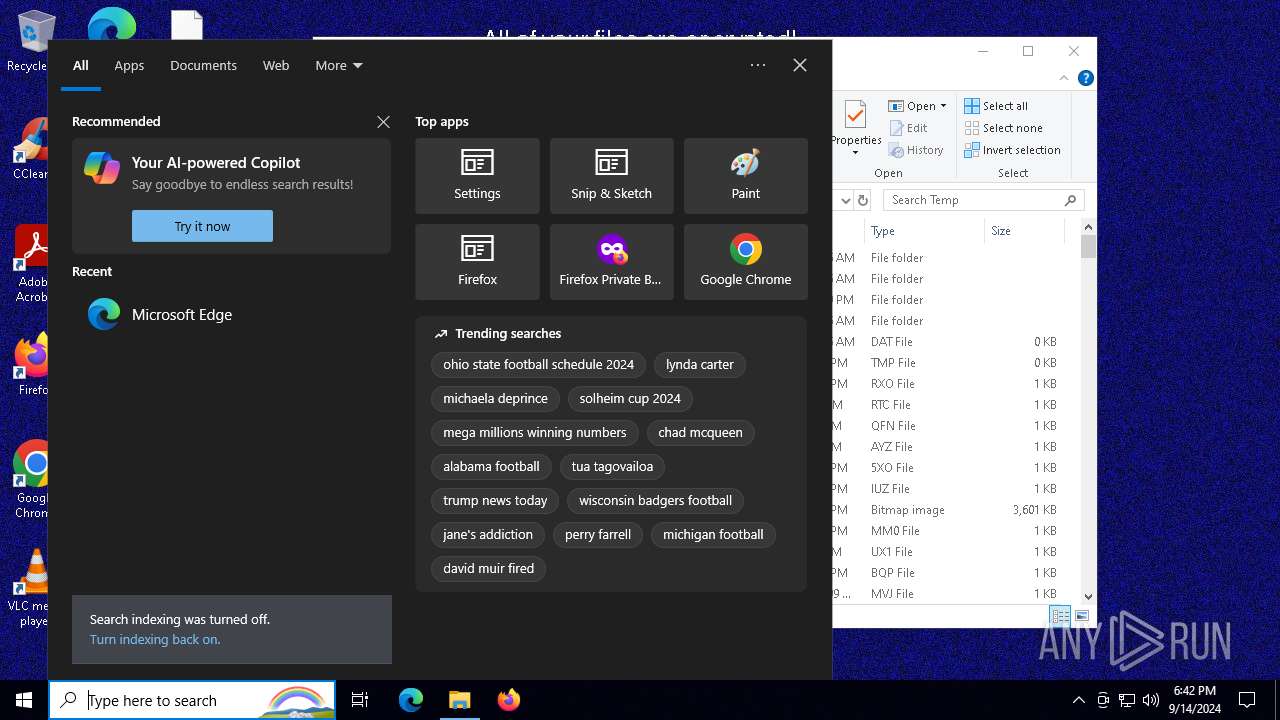Click the taskbar search box

(192, 700)
